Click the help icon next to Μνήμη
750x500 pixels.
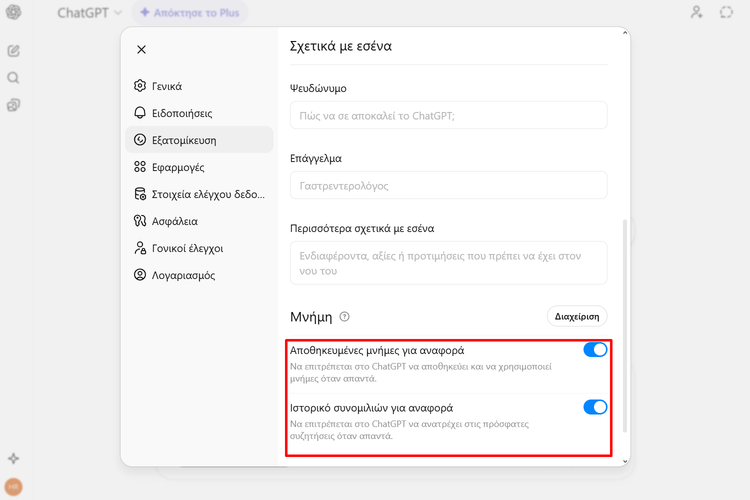point(345,317)
